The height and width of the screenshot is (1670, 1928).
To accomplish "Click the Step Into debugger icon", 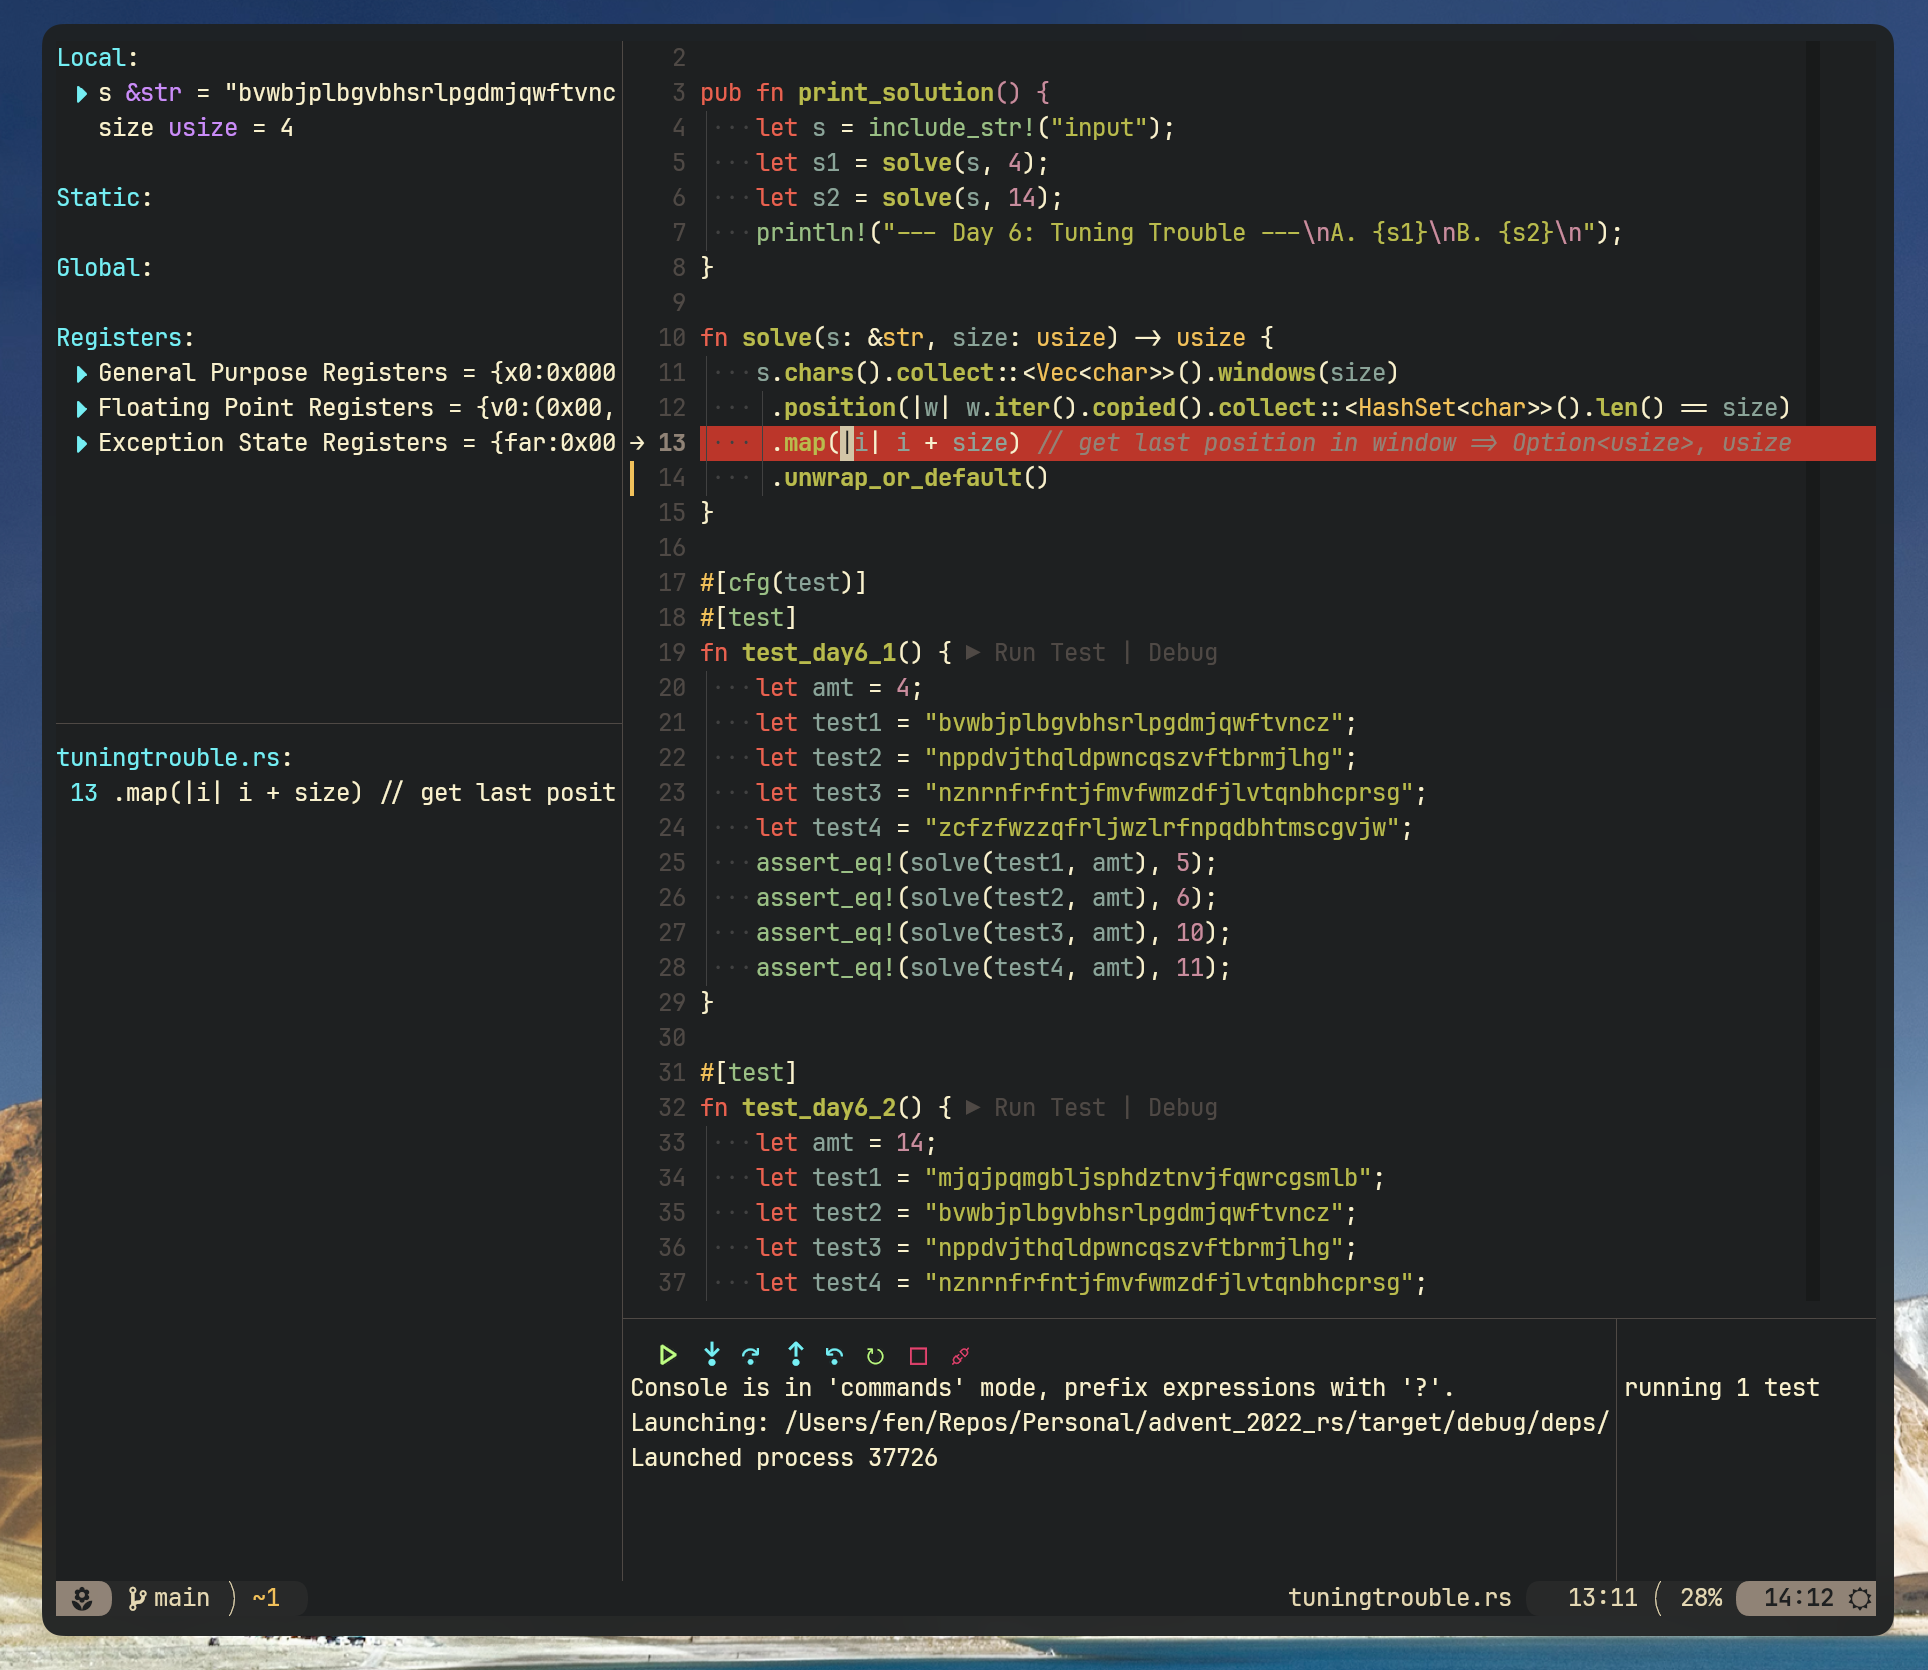I will (712, 1355).
